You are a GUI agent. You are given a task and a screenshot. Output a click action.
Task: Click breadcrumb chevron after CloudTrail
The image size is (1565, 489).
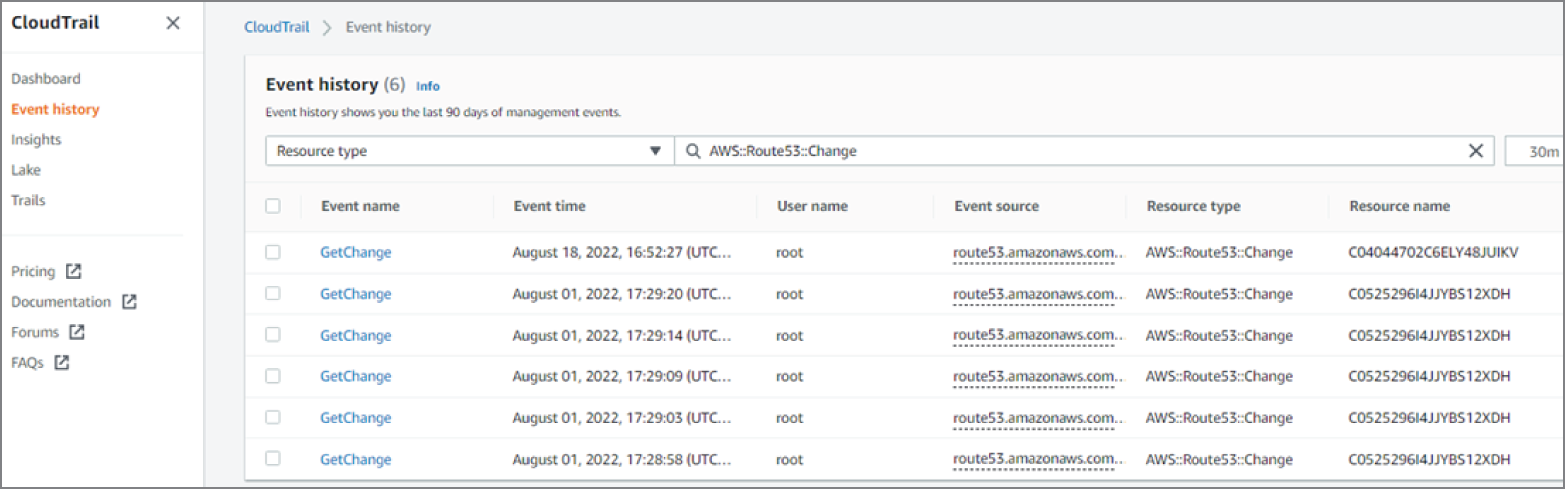coord(326,28)
